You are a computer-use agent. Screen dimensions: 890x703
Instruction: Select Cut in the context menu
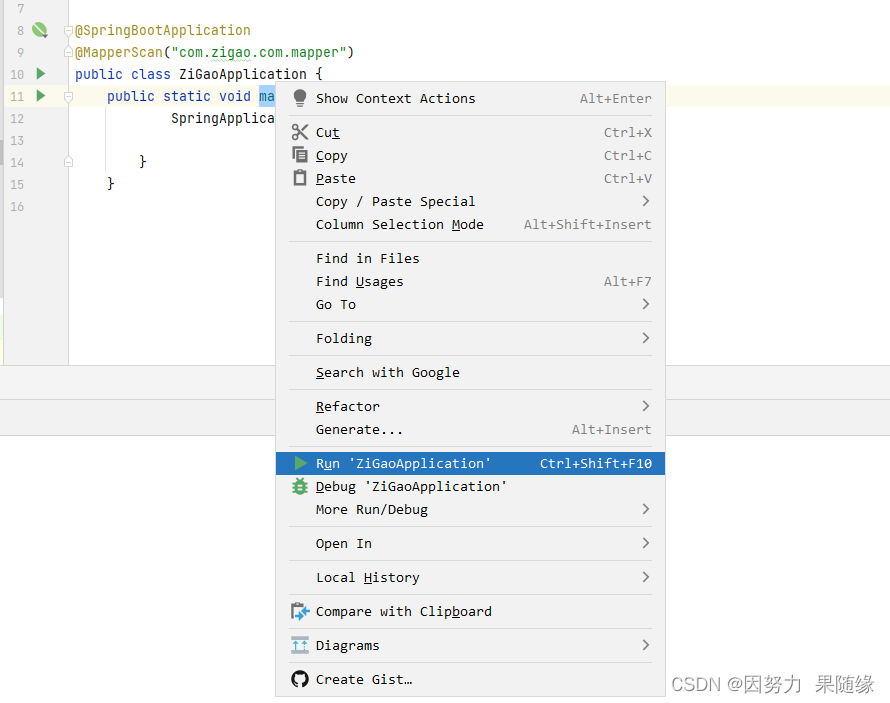(x=470, y=132)
